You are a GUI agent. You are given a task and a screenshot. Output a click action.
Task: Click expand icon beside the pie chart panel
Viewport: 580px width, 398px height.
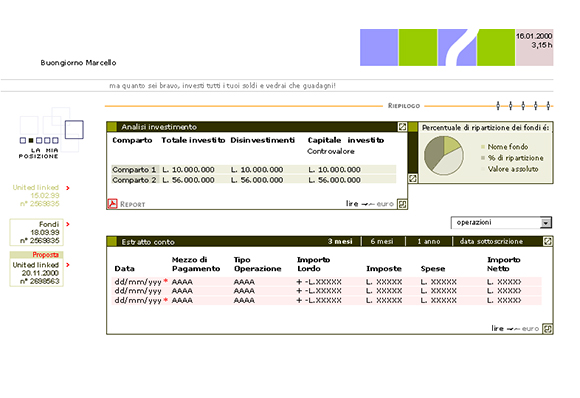[412, 178]
